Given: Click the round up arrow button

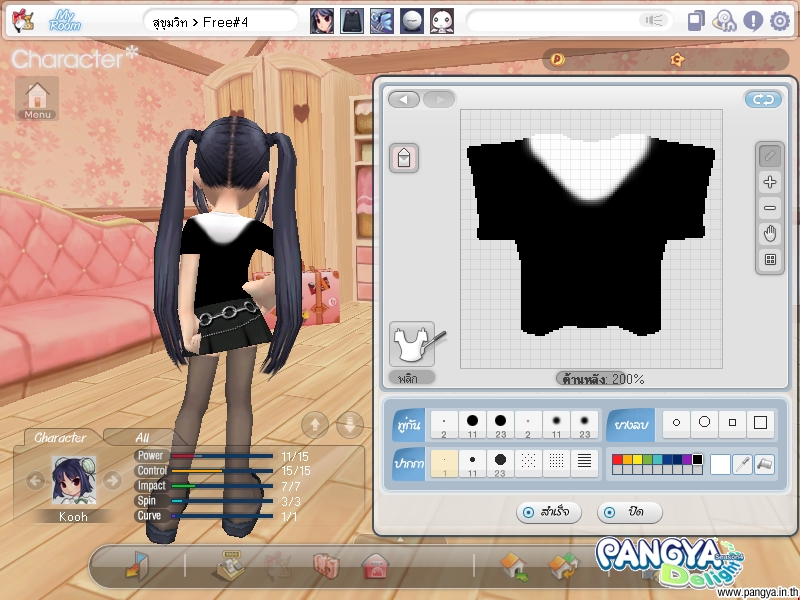Looking at the screenshot, I should point(315,424).
